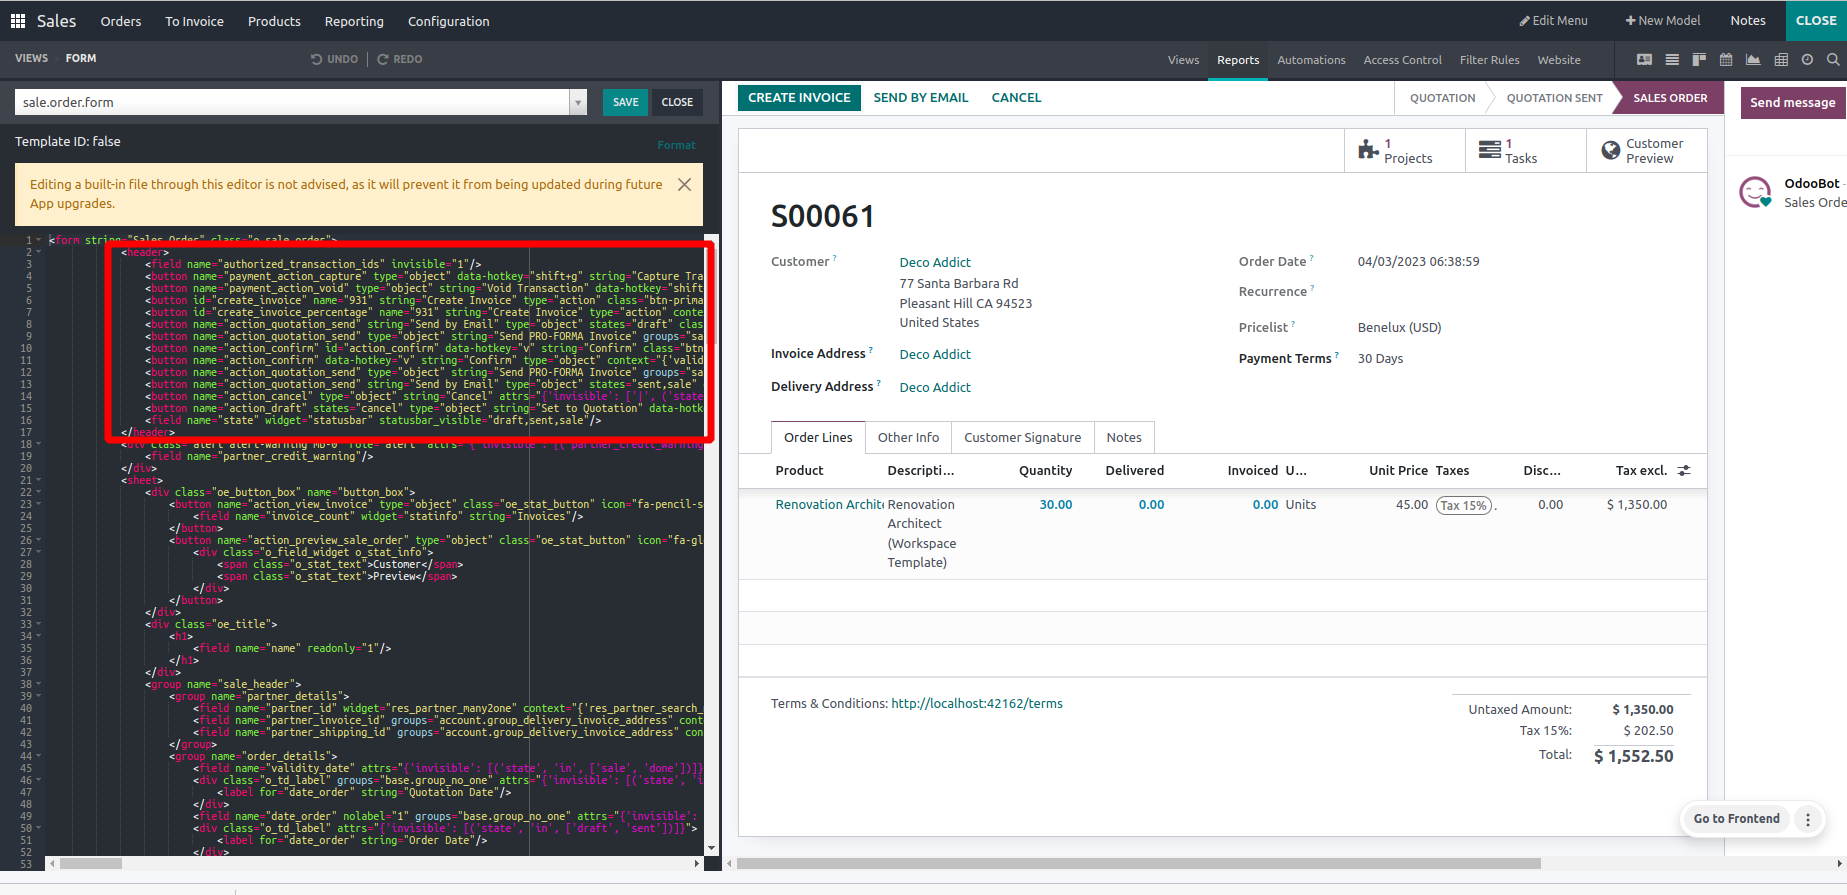This screenshot has width=1847, height=895.
Task: Open the terms link localhost:42162/terms
Action: click(977, 704)
